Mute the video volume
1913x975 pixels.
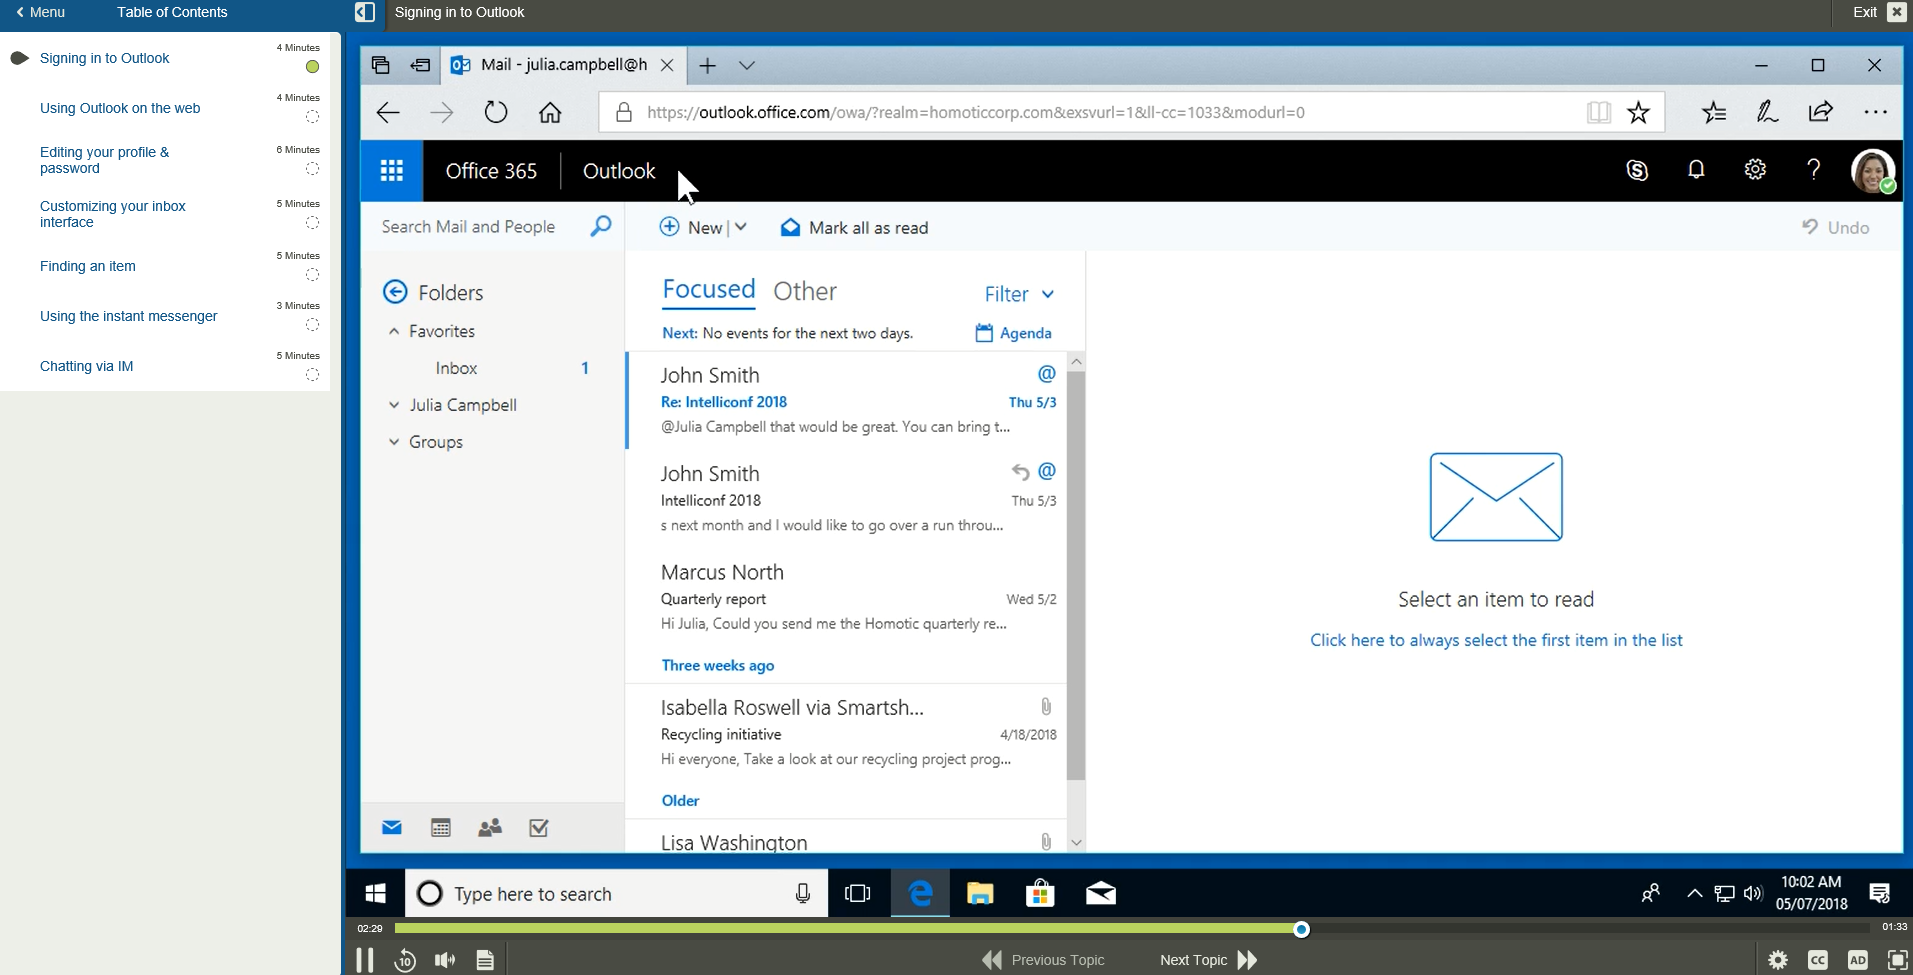pos(445,959)
